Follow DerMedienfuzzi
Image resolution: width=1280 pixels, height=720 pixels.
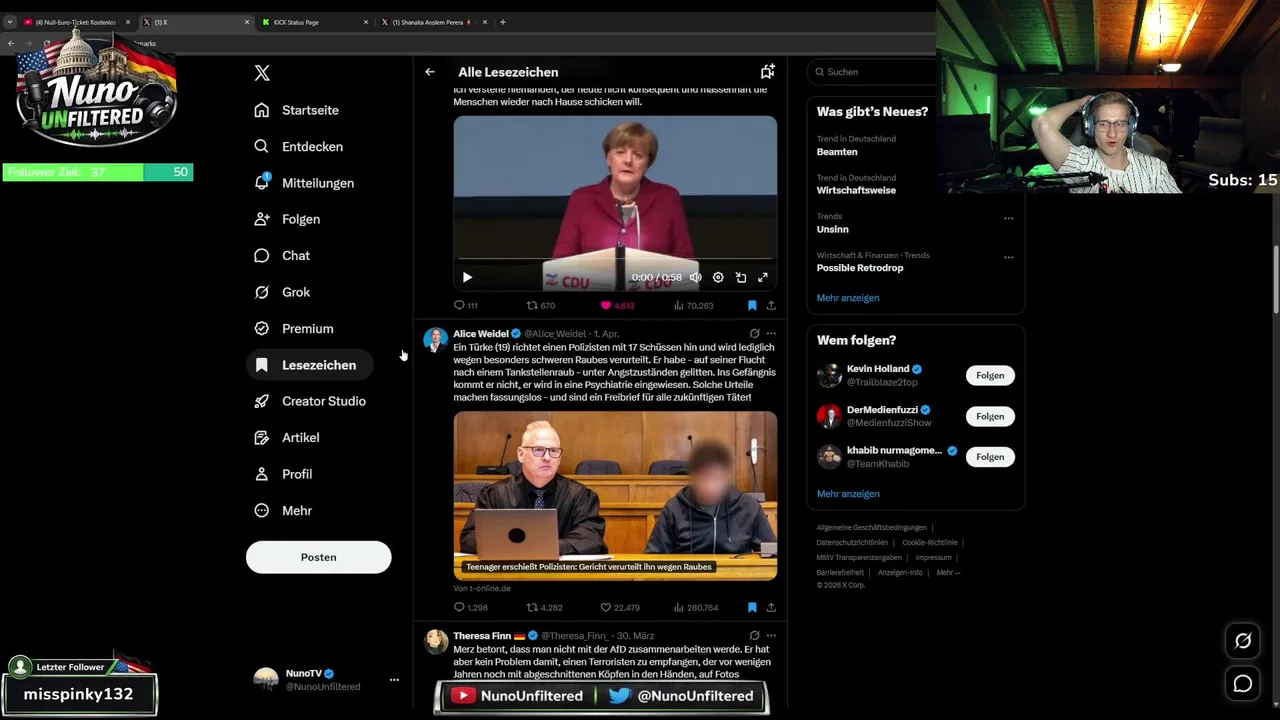click(990, 416)
